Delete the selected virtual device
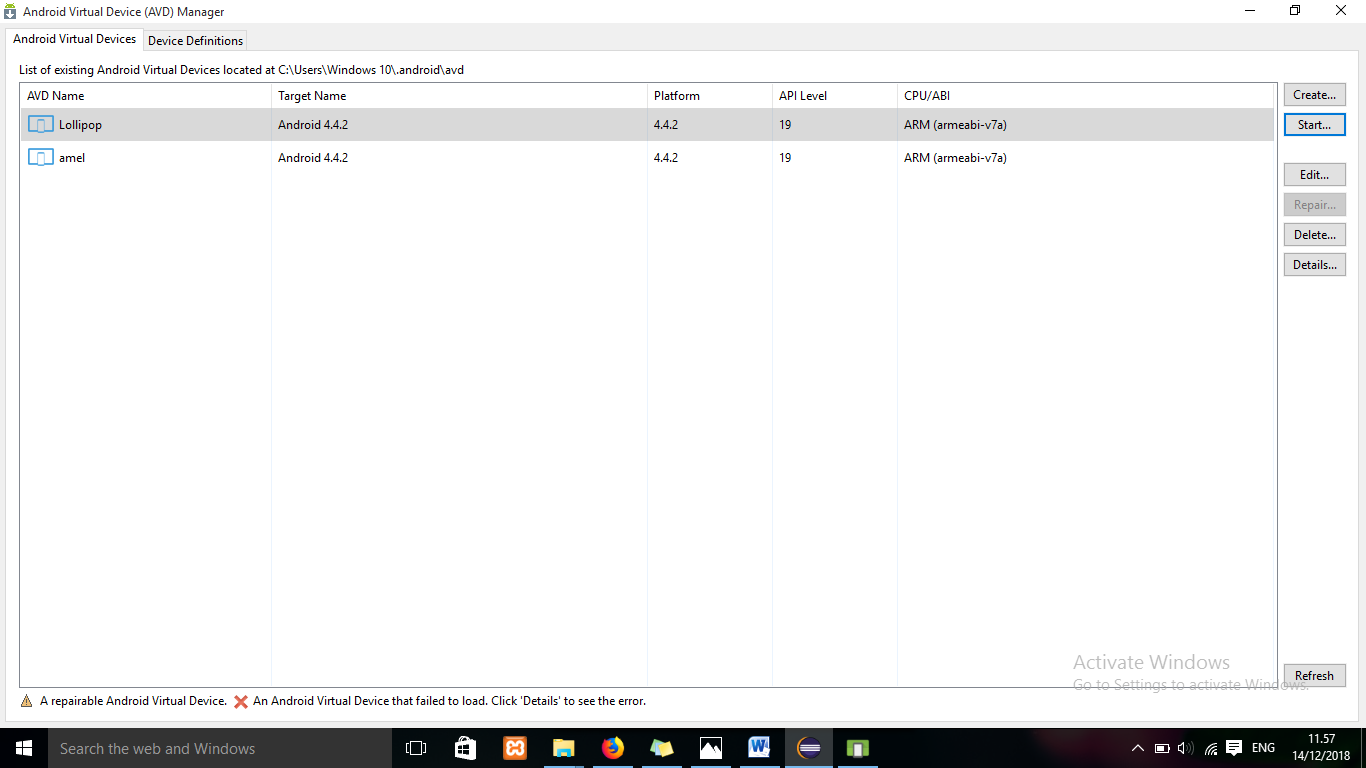 pos(1314,234)
